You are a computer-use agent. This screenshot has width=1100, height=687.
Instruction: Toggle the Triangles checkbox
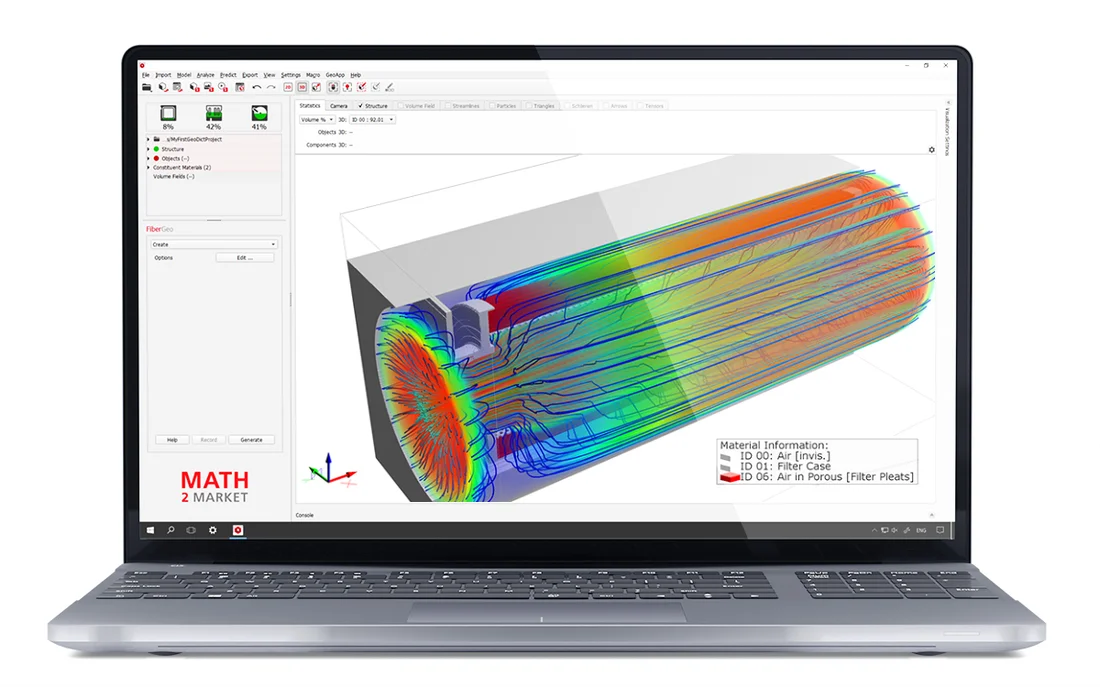(x=530, y=105)
